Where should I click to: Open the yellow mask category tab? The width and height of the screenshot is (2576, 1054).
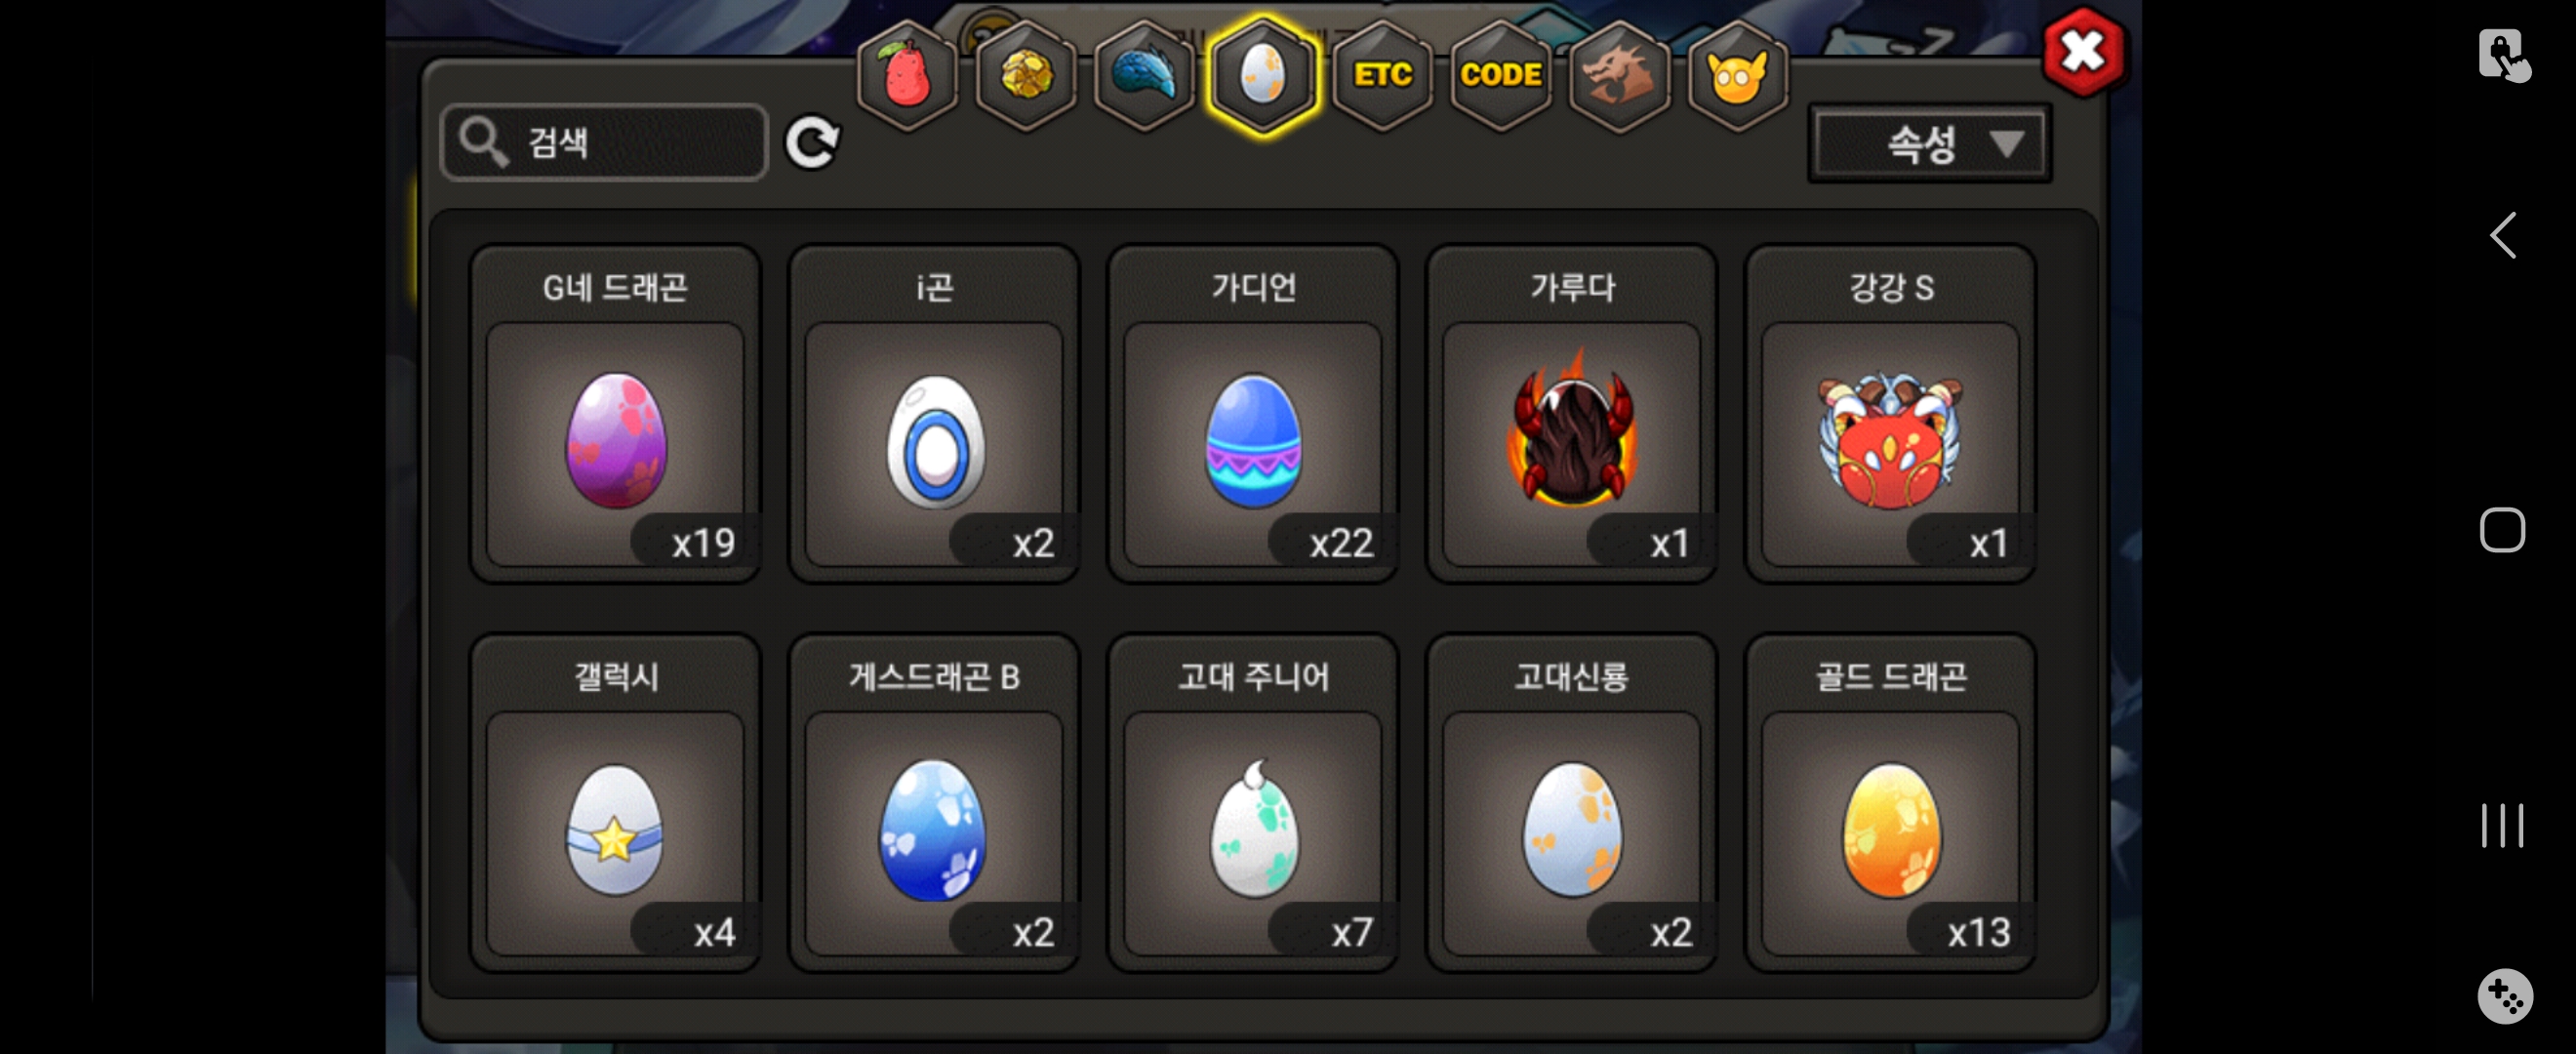(1738, 74)
